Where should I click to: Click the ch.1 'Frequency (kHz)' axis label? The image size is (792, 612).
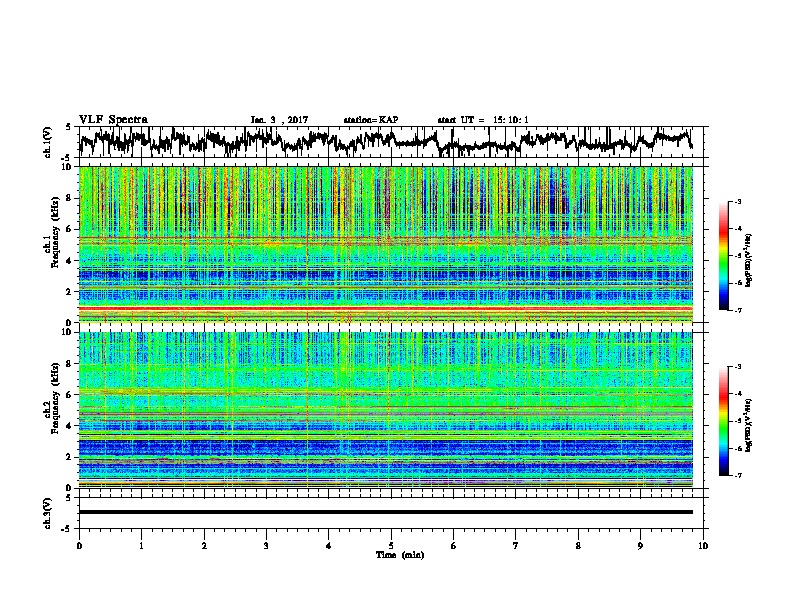click(x=55, y=234)
